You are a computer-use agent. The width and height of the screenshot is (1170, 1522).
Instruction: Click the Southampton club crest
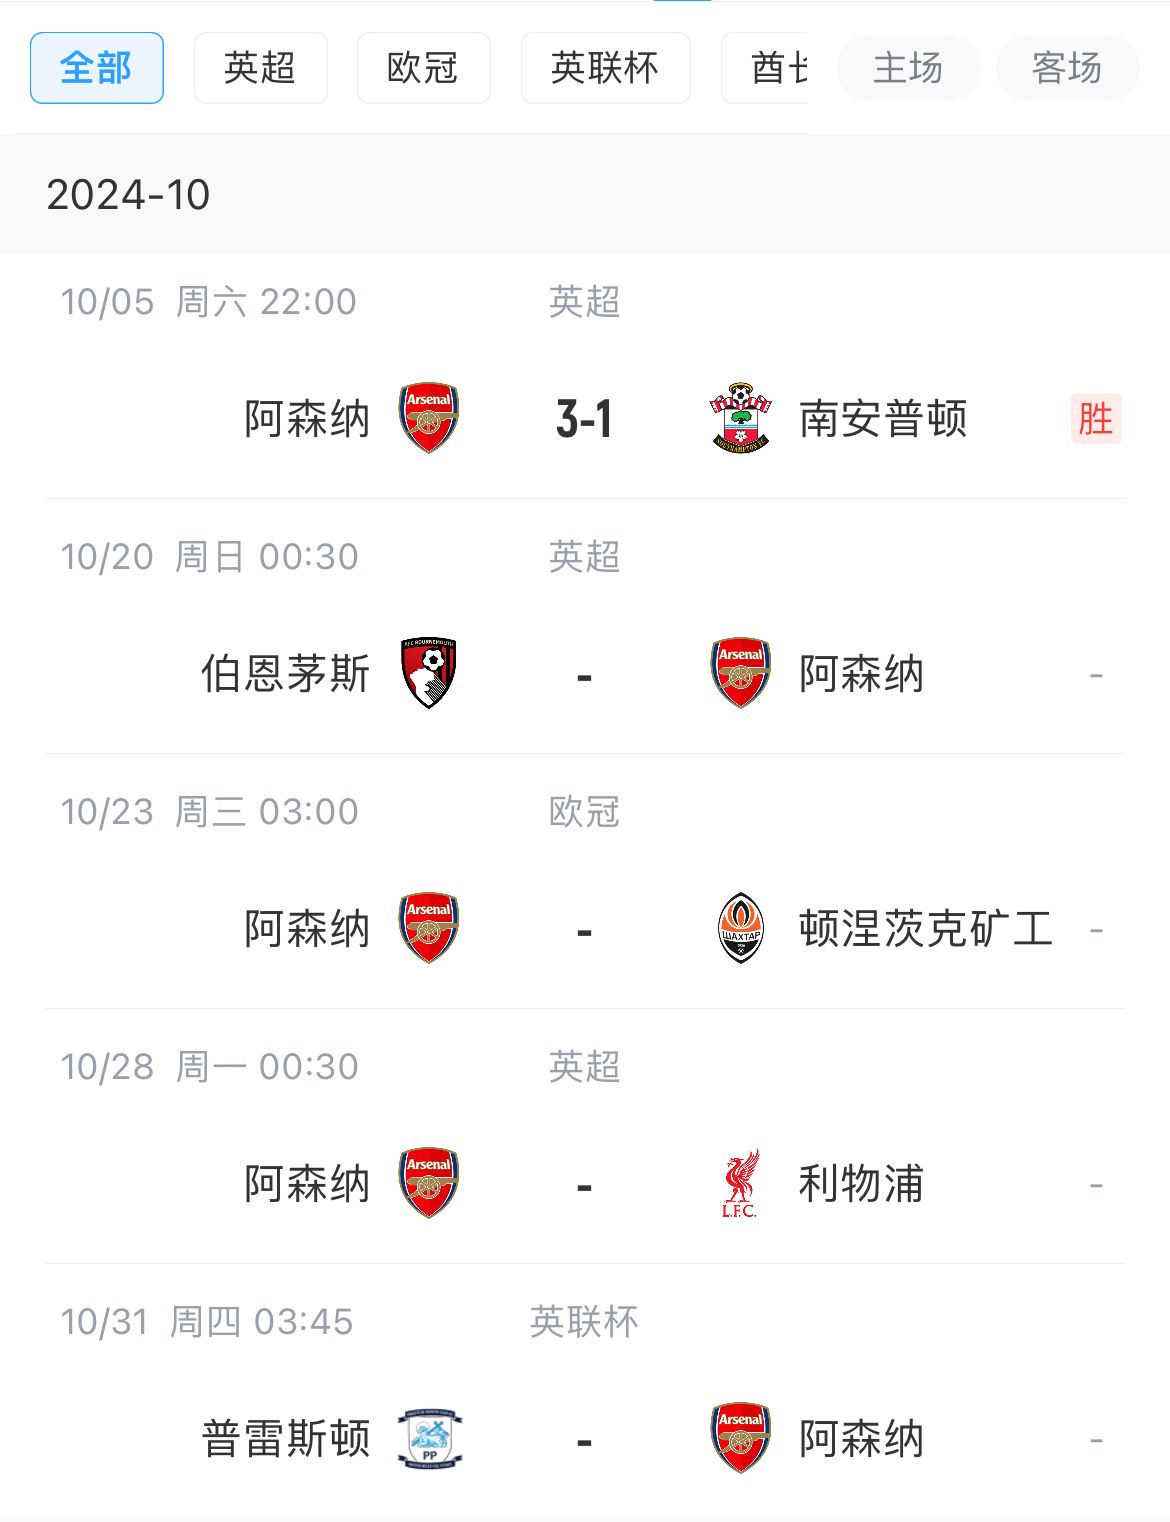click(x=740, y=418)
